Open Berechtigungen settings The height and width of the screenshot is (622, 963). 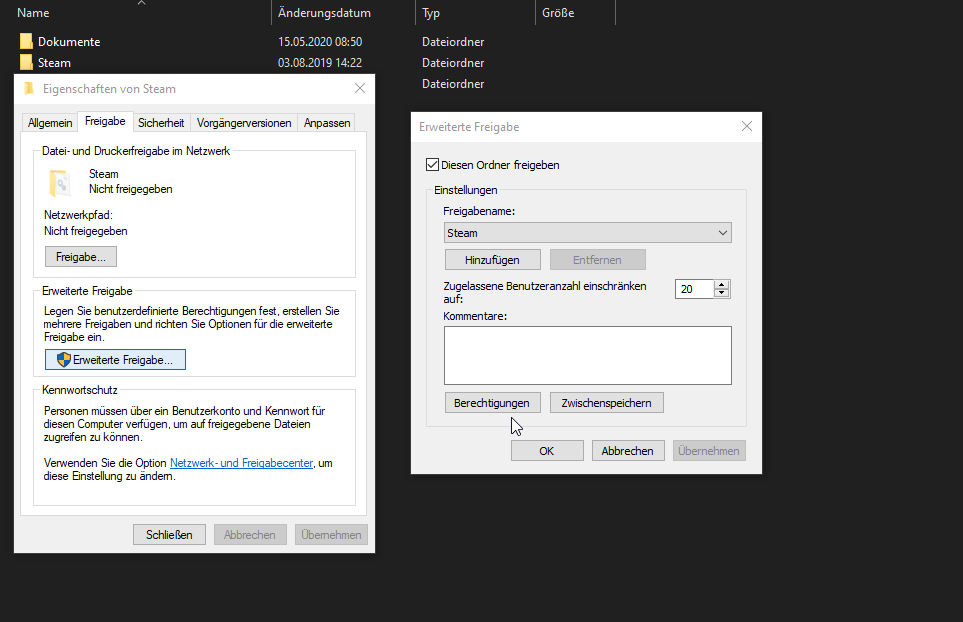pos(493,403)
